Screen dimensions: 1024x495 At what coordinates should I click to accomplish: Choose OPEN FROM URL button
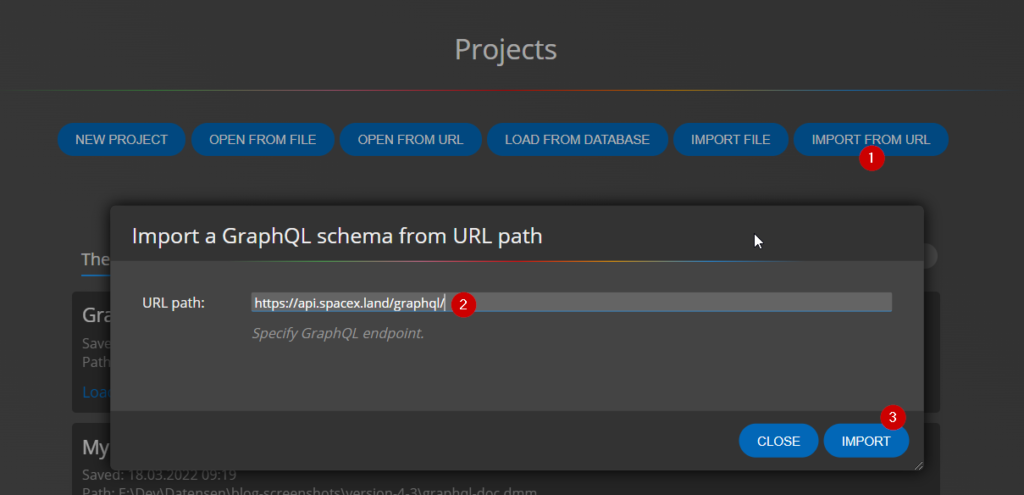coord(410,140)
